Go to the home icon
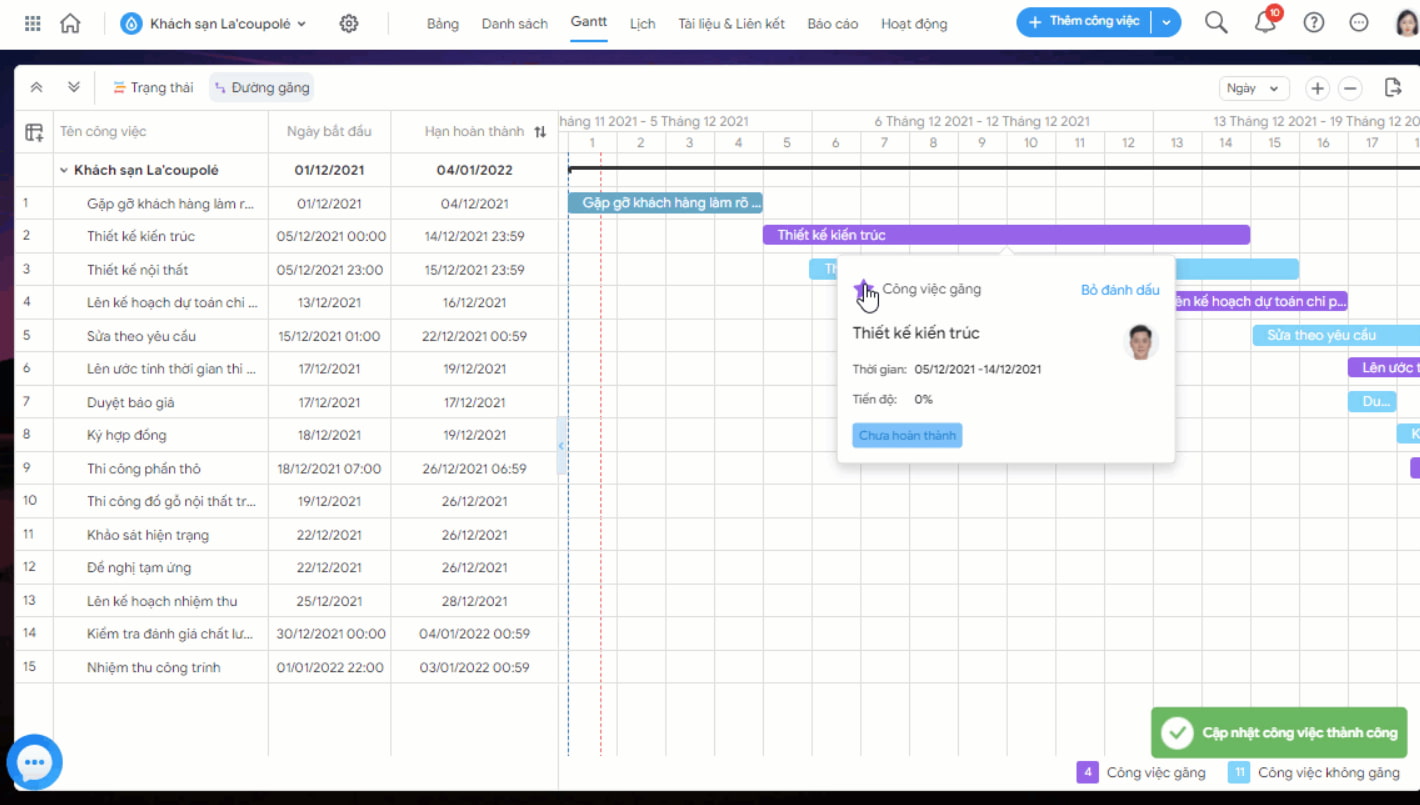 tap(70, 23)
